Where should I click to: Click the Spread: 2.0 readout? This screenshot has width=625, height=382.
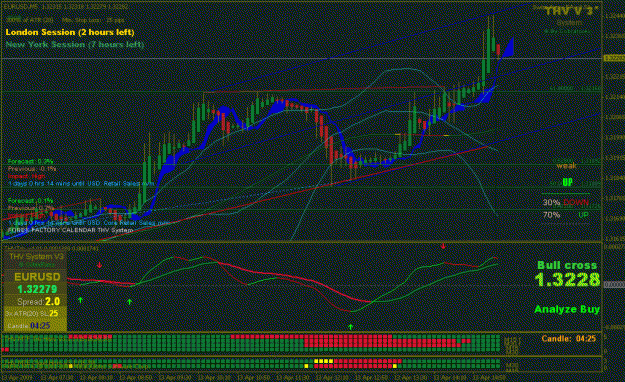(x=39, y=301)
